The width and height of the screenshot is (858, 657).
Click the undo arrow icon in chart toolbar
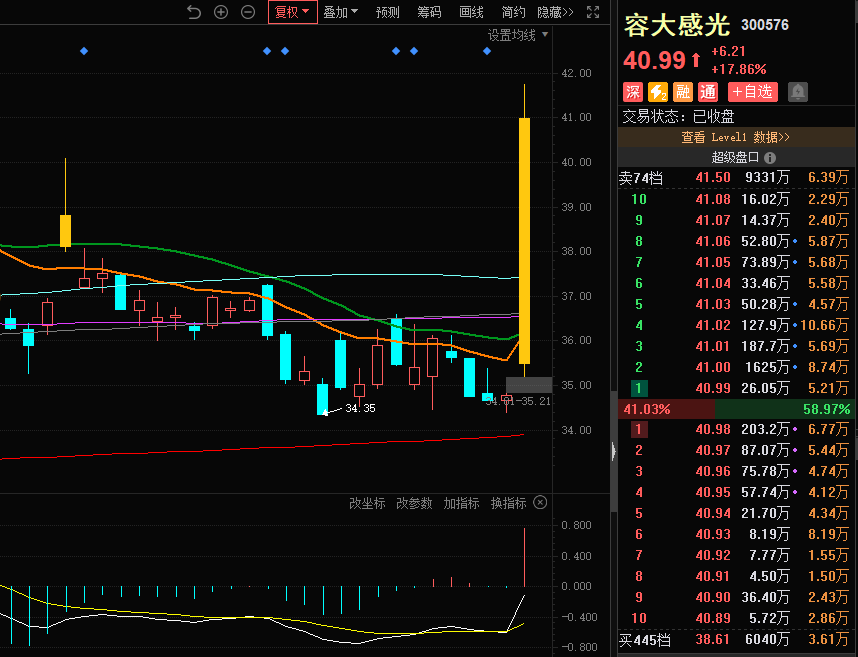[194, 12]
